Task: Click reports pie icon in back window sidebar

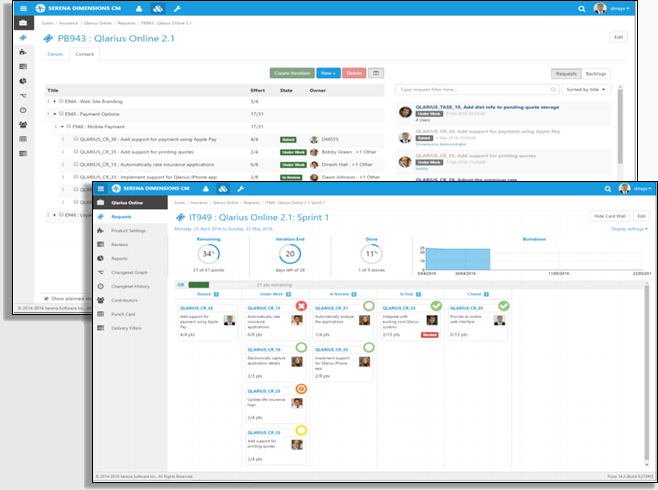Action: click(23, 81)
